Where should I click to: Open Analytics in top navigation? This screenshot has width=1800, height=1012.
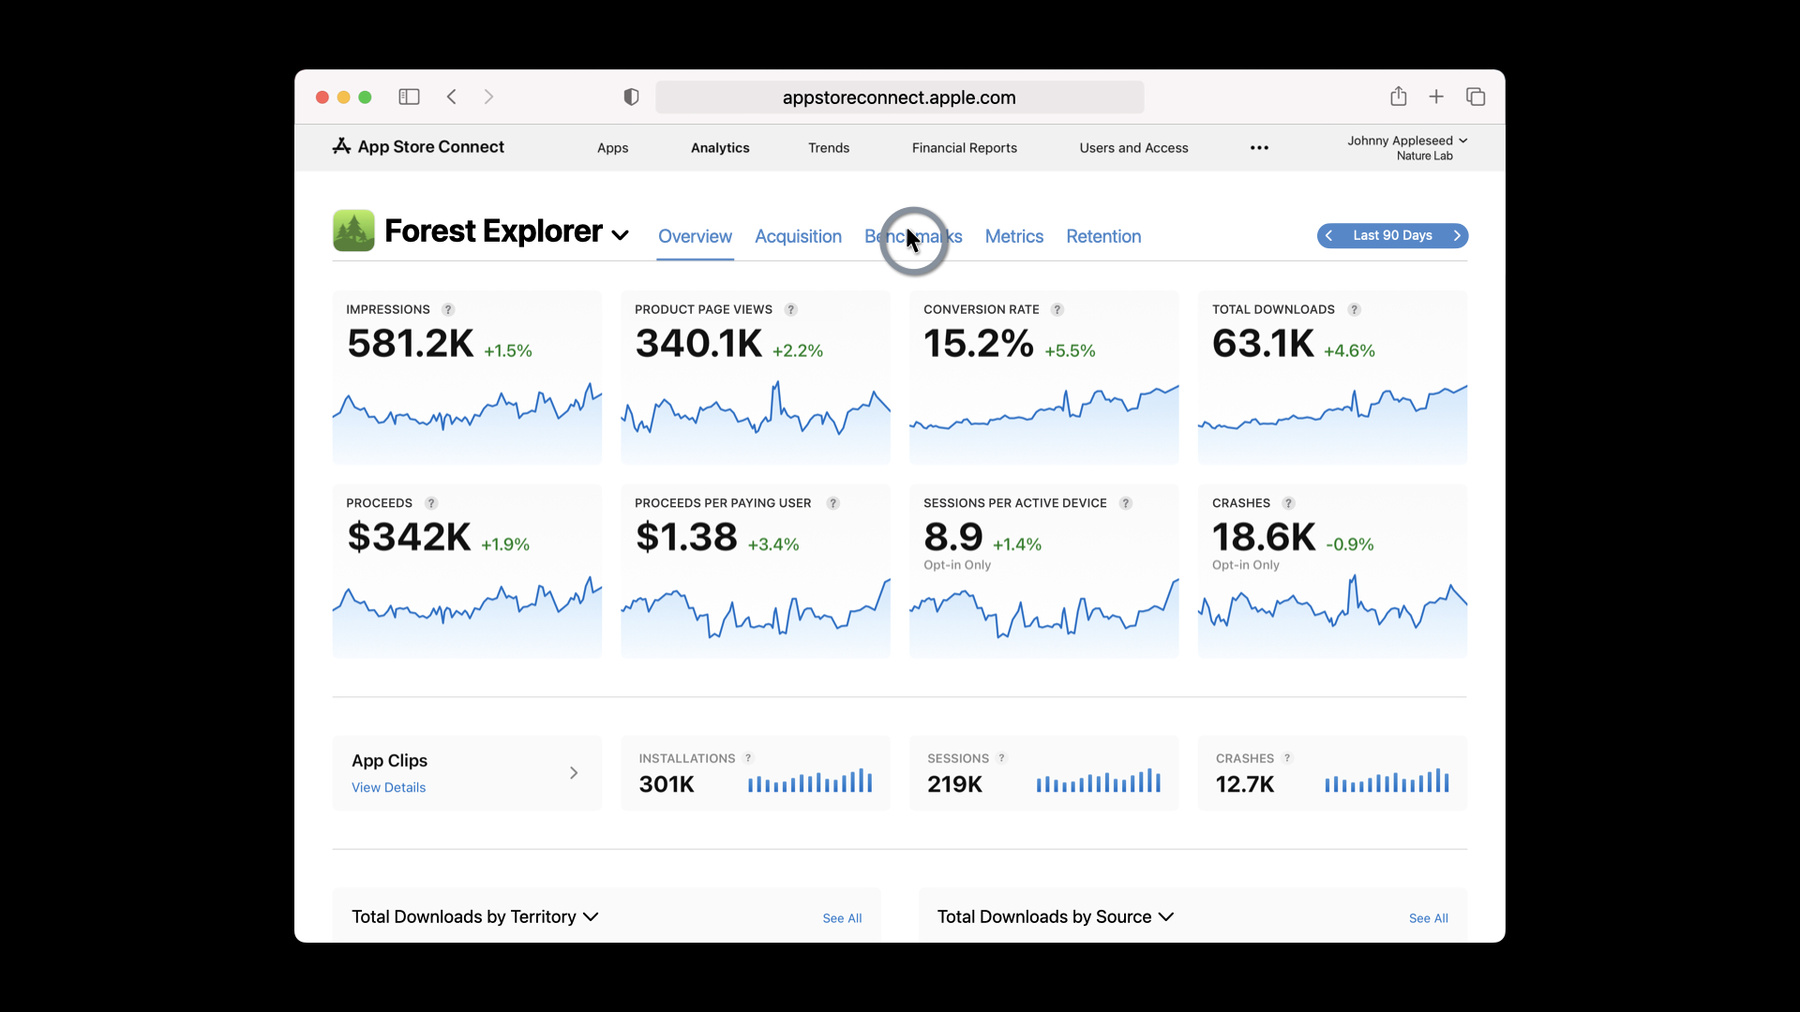[720, 148]
